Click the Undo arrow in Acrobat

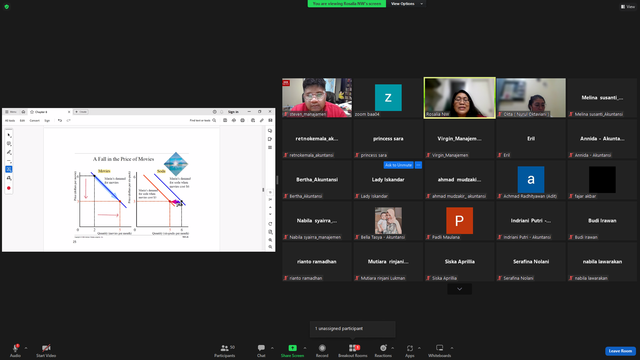pyautogui.click(x=60, y=120)
